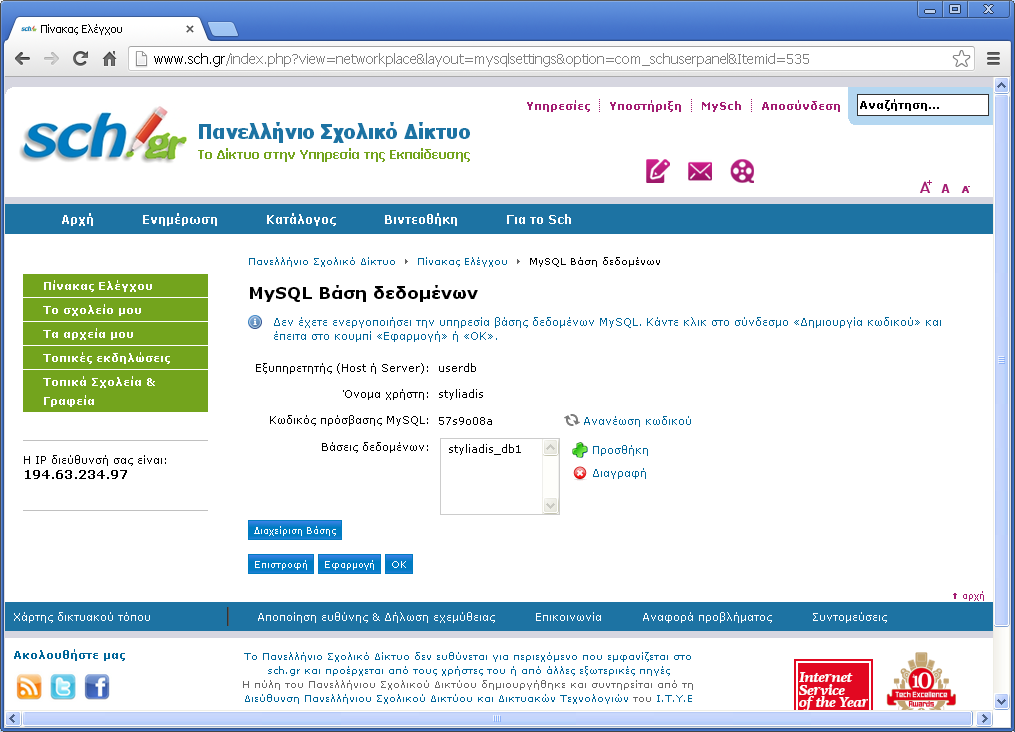
Task: Open Επικοινωνία footer link
Action: (568, 617)
